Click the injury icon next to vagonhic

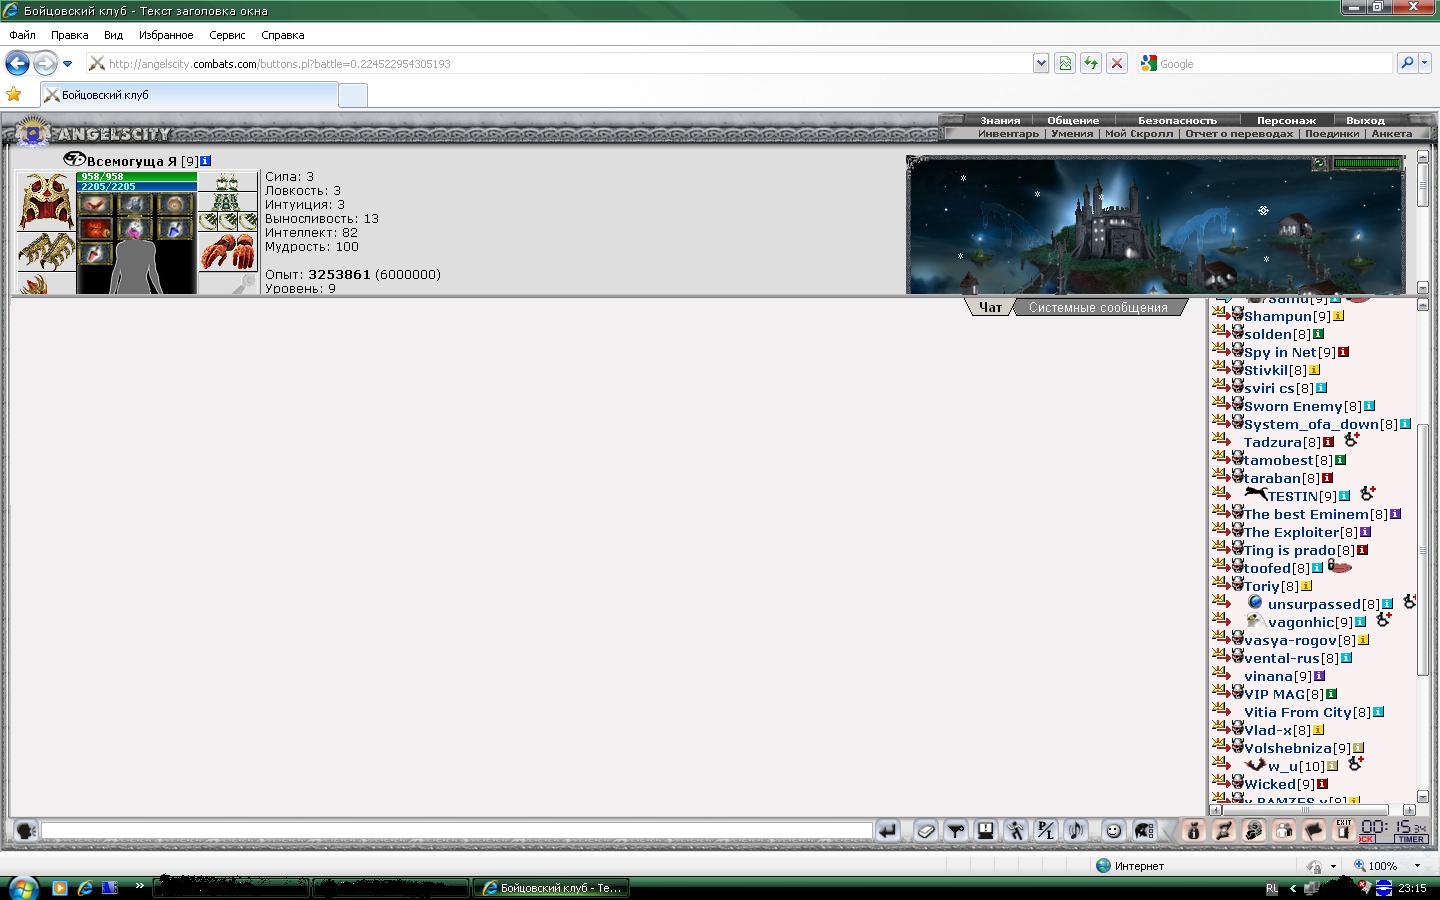tap(1384, 620)
